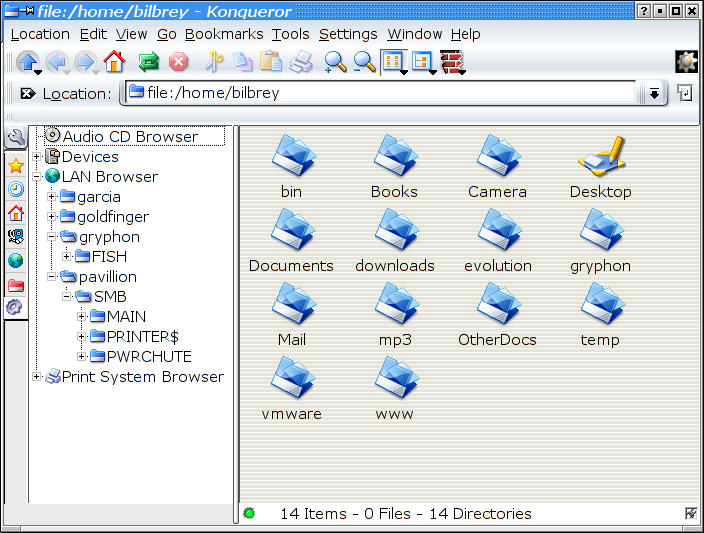Select the PWRCHUTE share in tree
Screen dimensions: 704x533
149,357
